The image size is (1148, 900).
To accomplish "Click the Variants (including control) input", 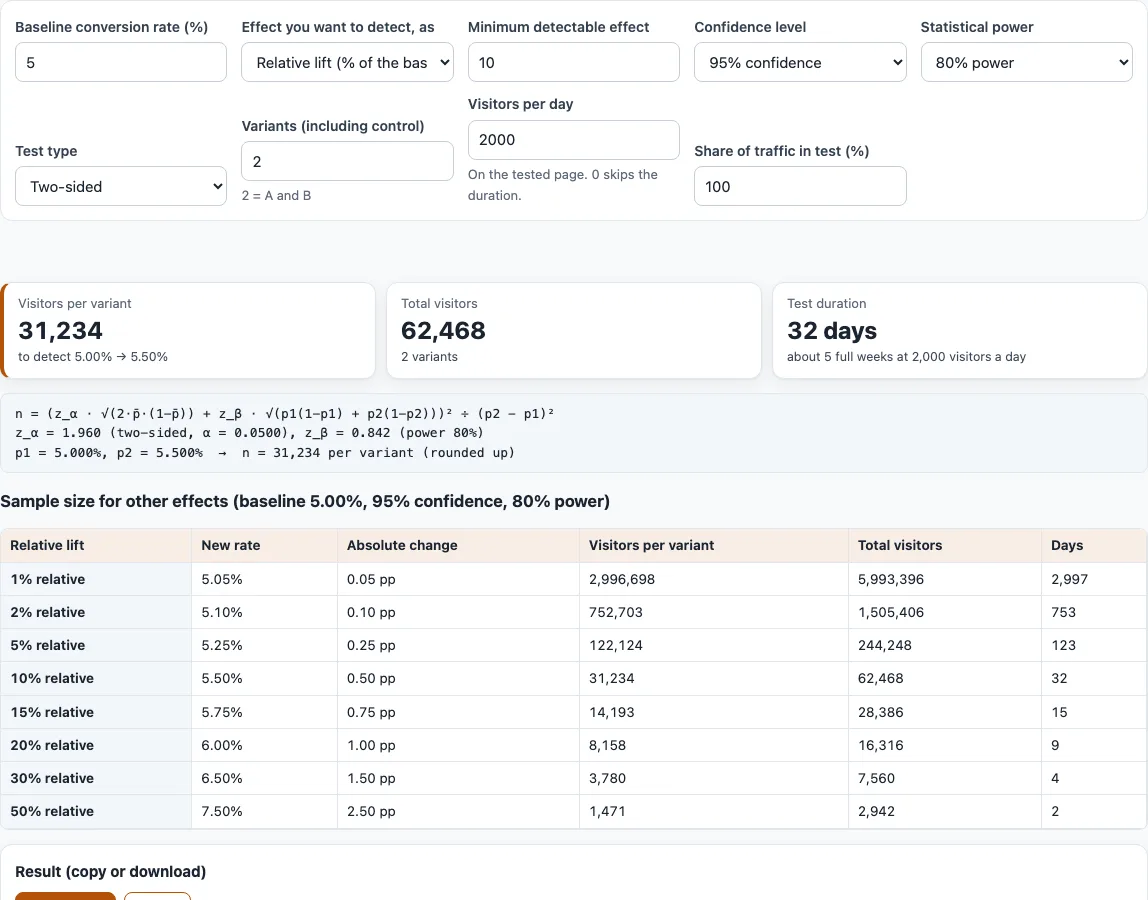I will pos(347,161).
